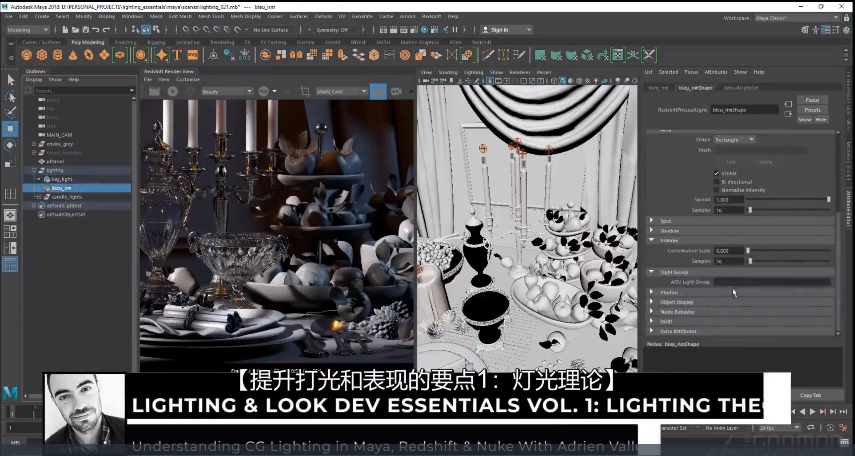
Task: Switch to the Rendering shelf tab
Action: pyautogui.click(x=222, y=42)
